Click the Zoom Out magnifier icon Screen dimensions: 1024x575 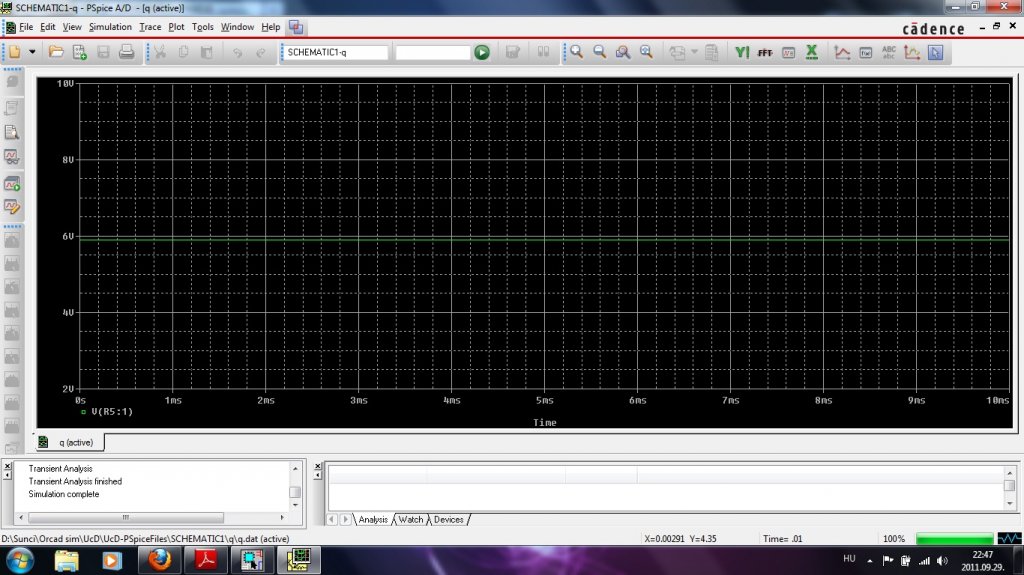(x=600, y=52)
